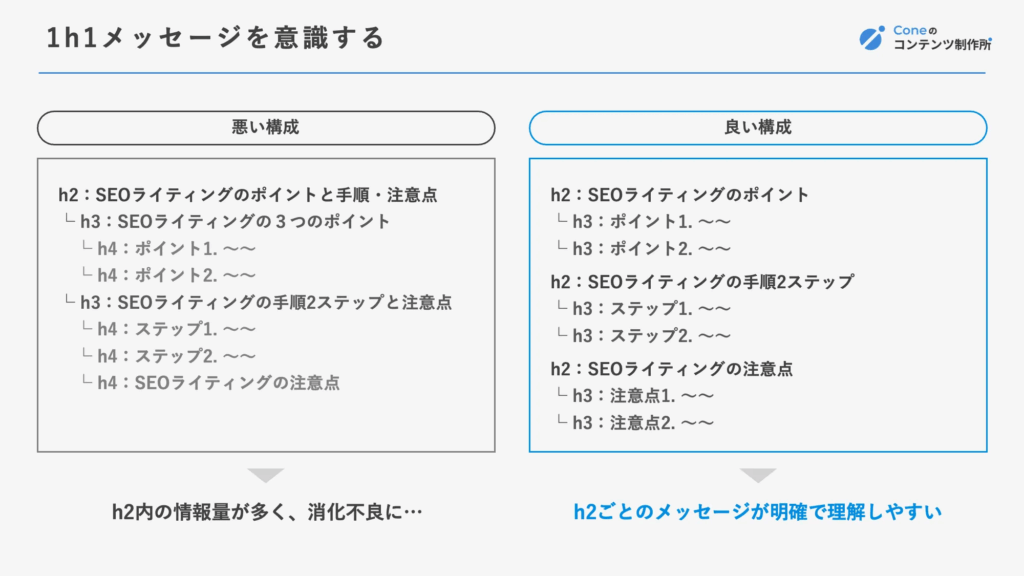Select the 悪い構成 rounded label
Screen dimensions: 1024x576
[266, 127]
